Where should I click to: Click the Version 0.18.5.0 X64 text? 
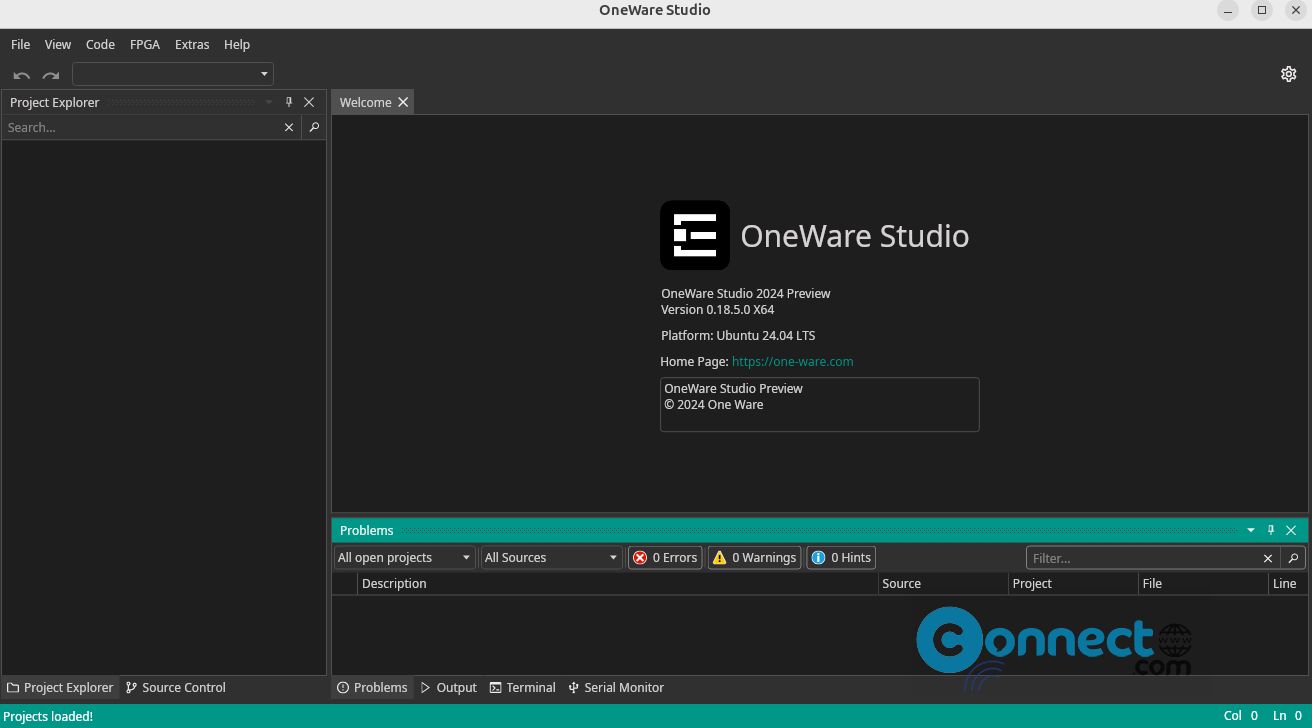[717, 309]
